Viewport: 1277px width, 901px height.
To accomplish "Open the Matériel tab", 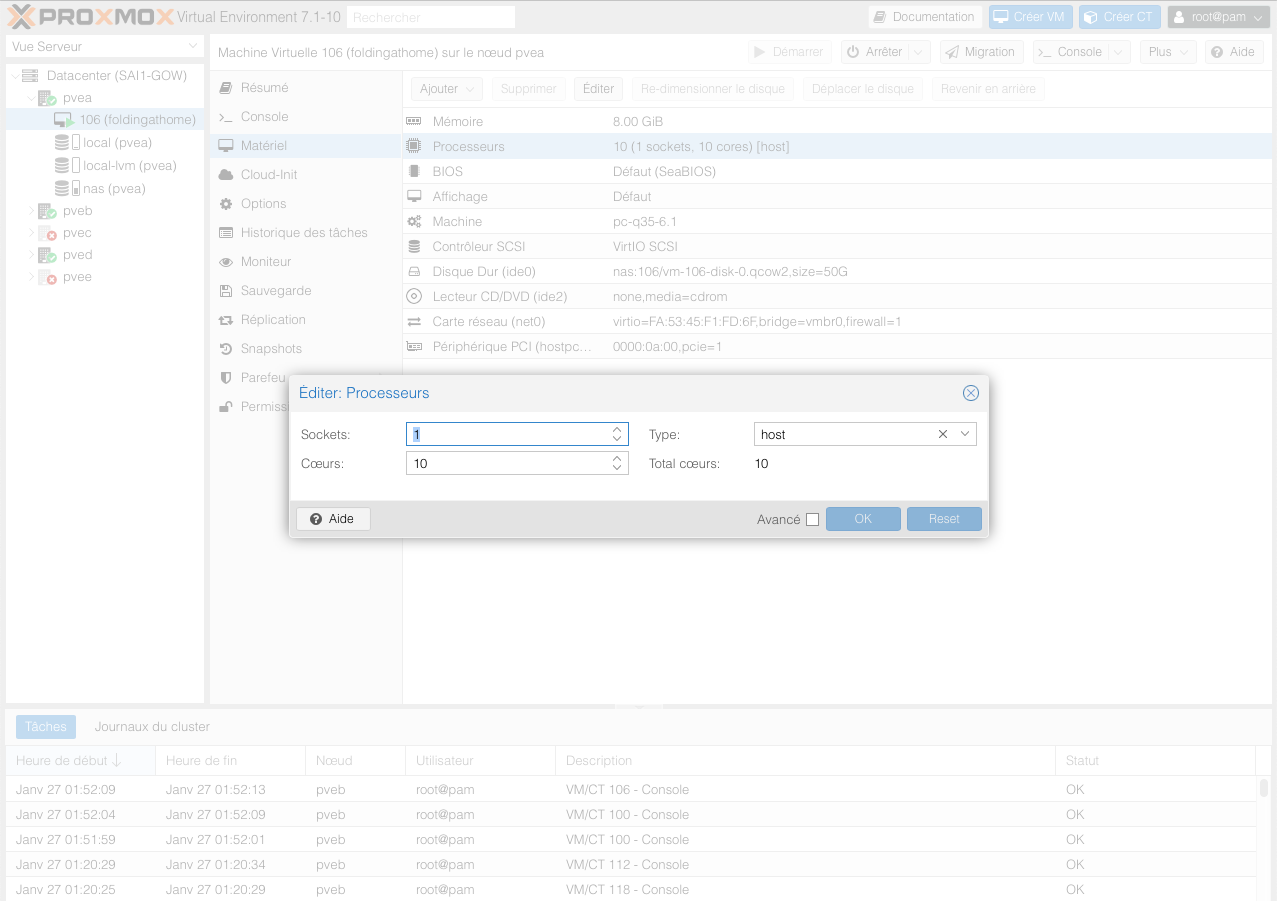I will (x=305, y=146).
